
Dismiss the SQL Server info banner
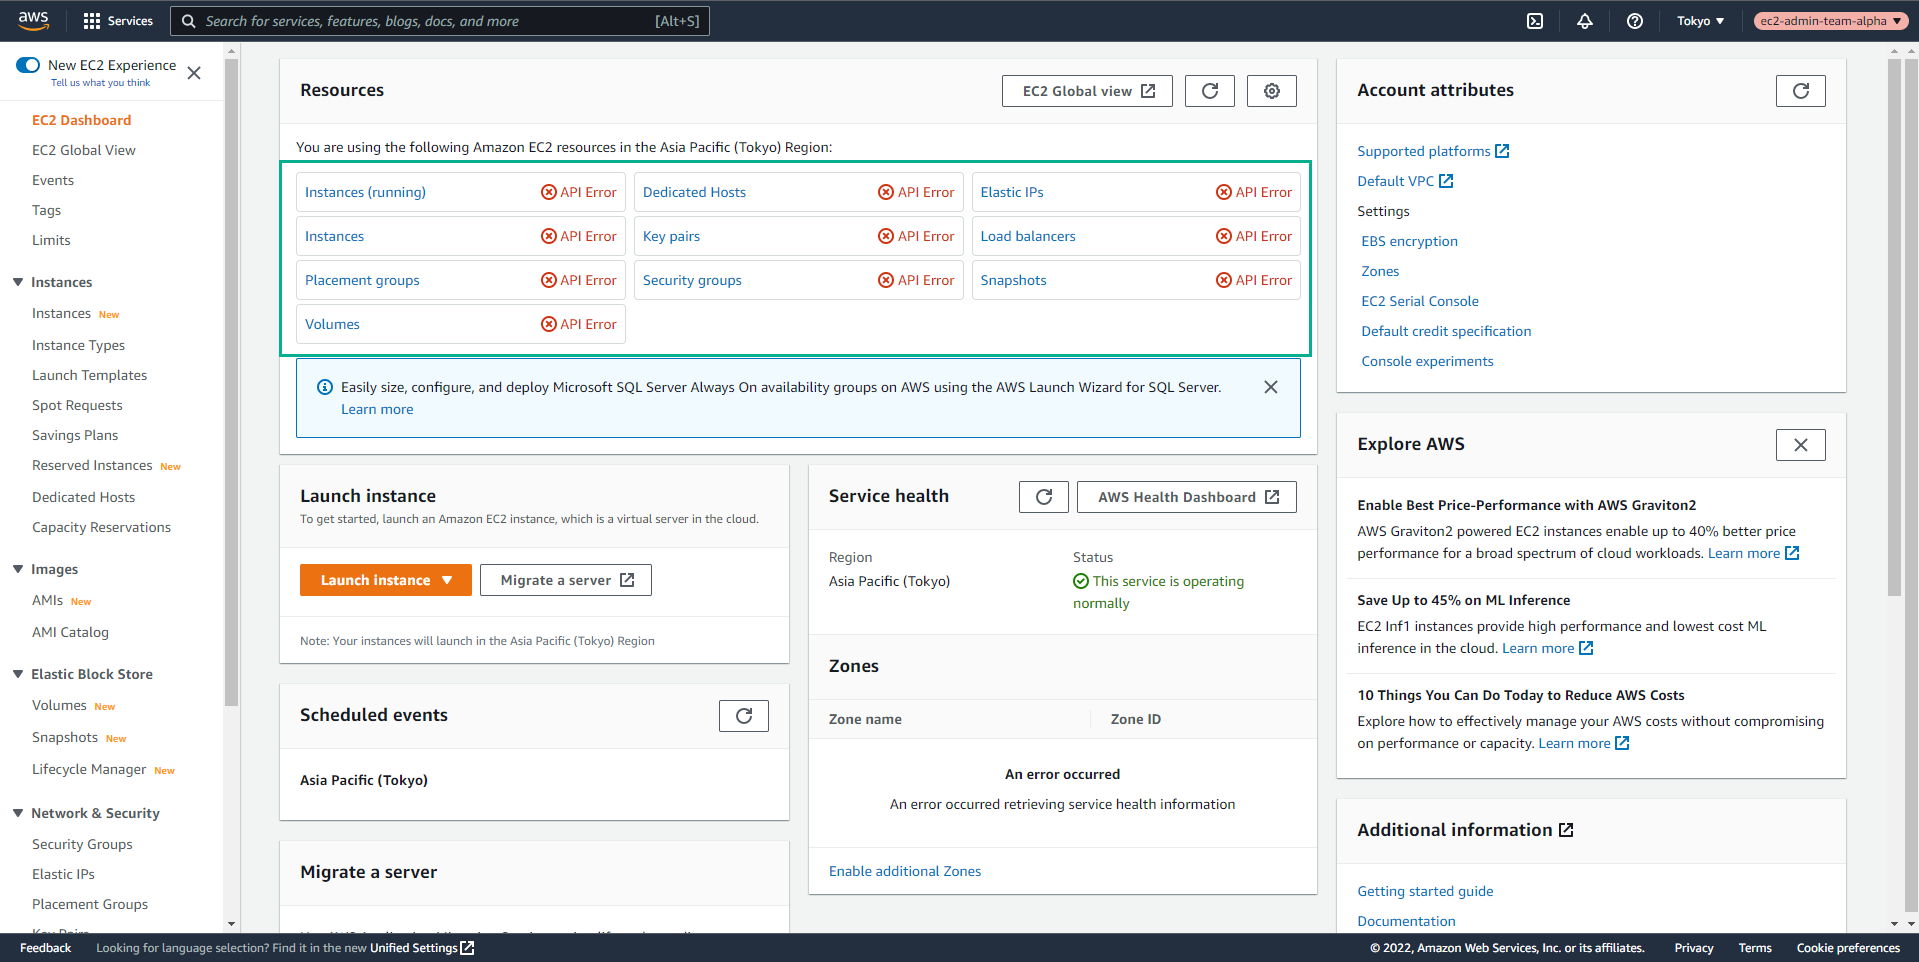click(1271, 387)
